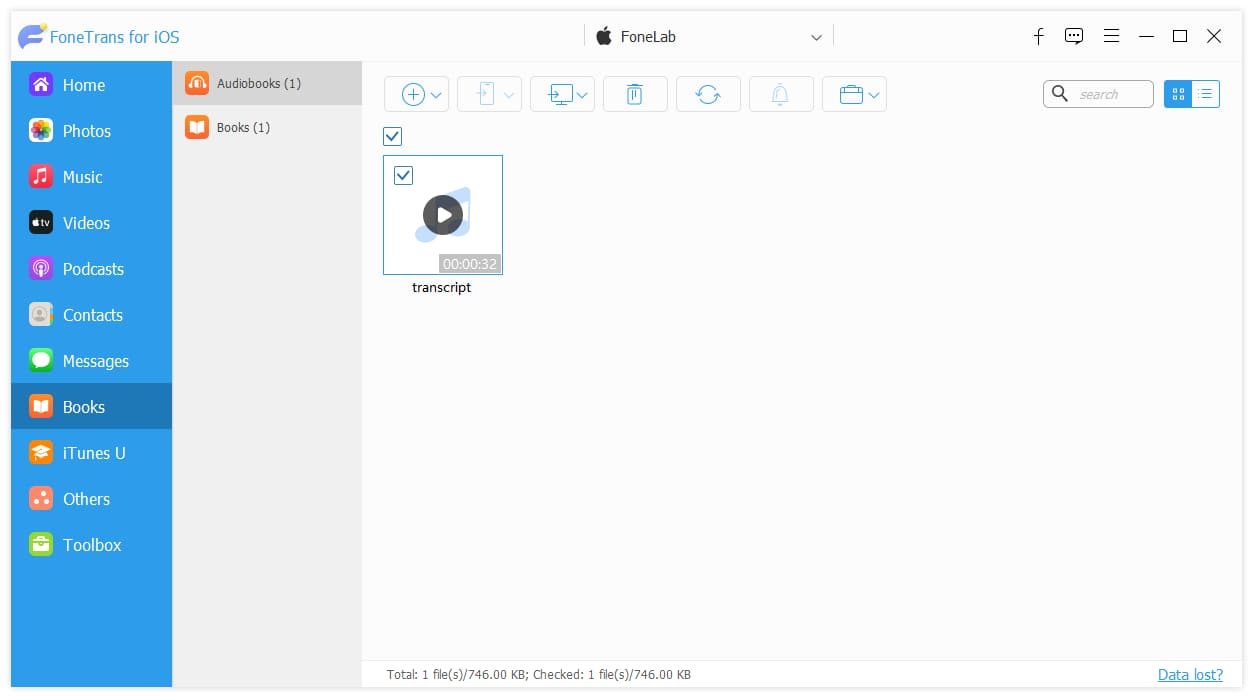
Task: Switch to grid view
Action: coord(1178,94)
